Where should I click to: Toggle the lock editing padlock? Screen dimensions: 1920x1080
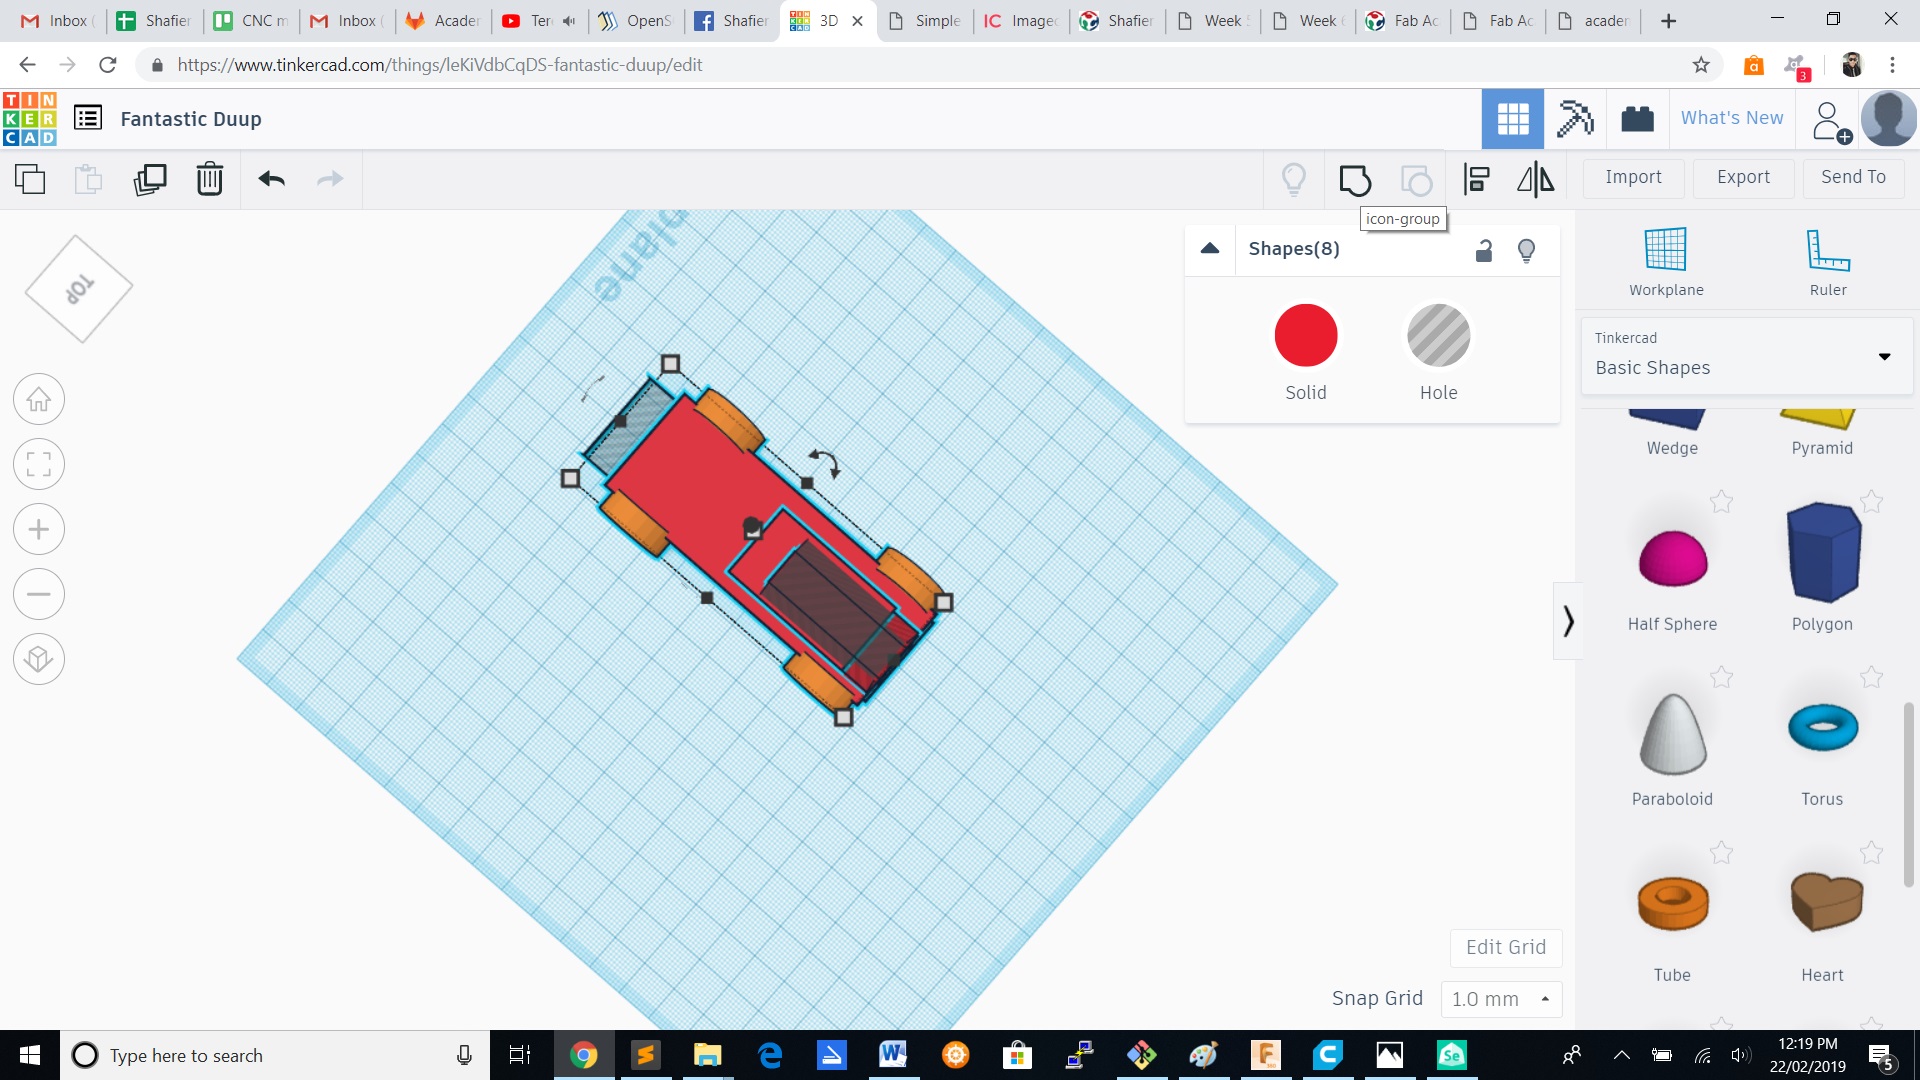pos(1484,250)
